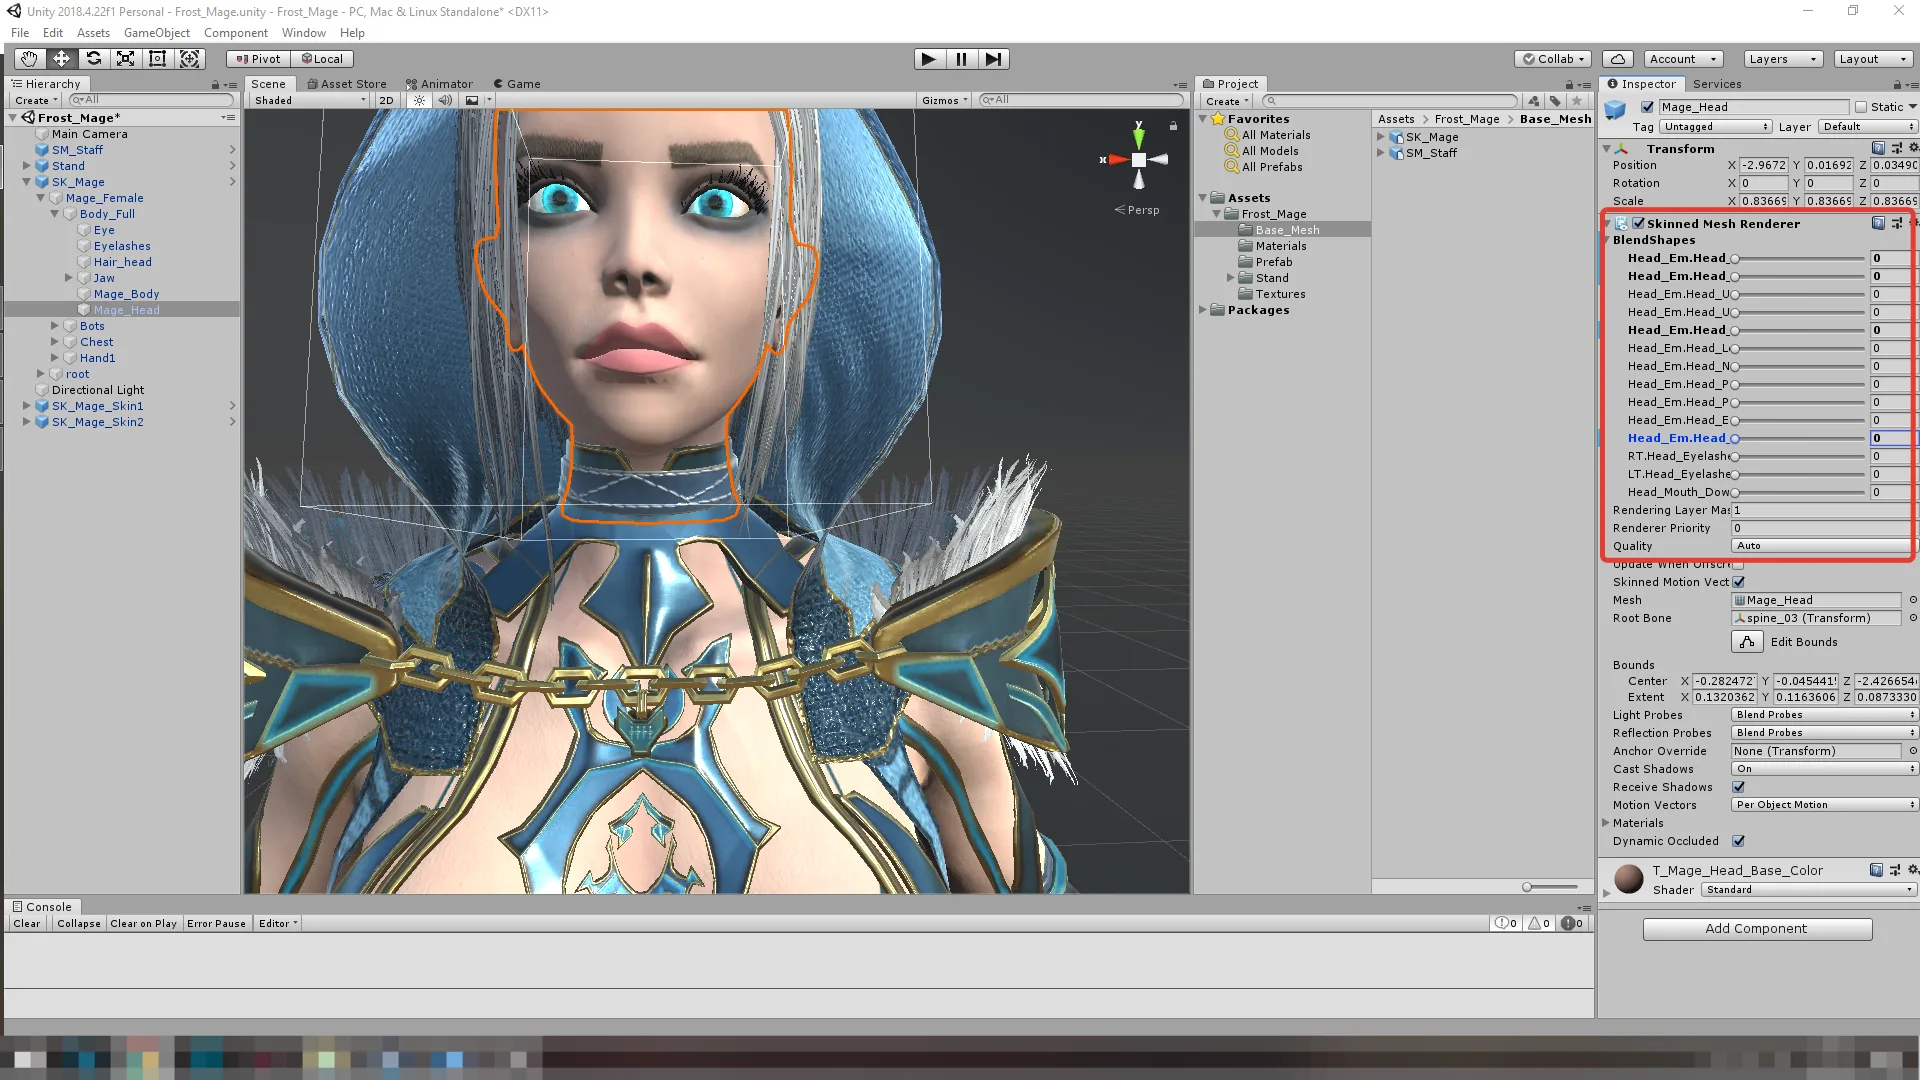Toggle Pivot/Center handle mode
This screenshot has height=1080, width=1920.
[258, 59]
